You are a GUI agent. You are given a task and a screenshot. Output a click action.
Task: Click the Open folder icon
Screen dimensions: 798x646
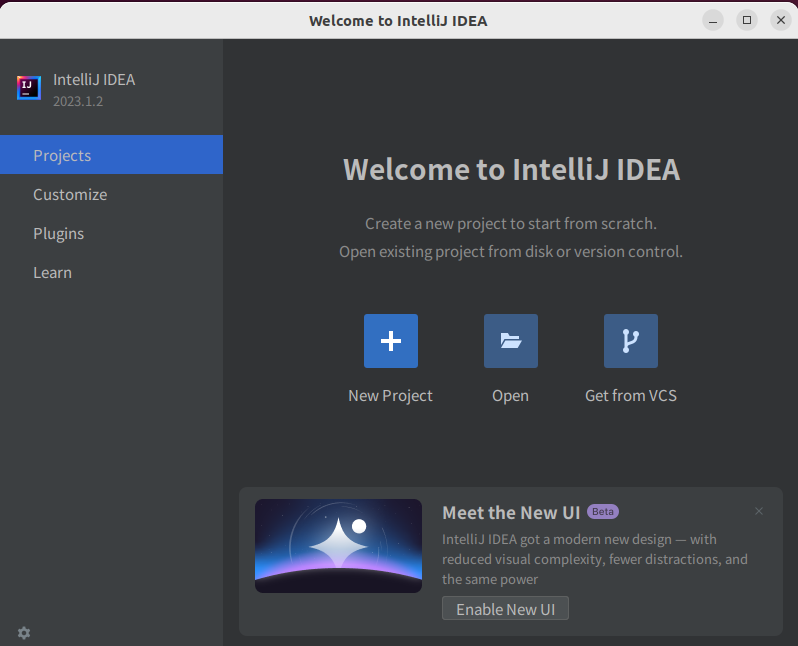coord(510,341)
